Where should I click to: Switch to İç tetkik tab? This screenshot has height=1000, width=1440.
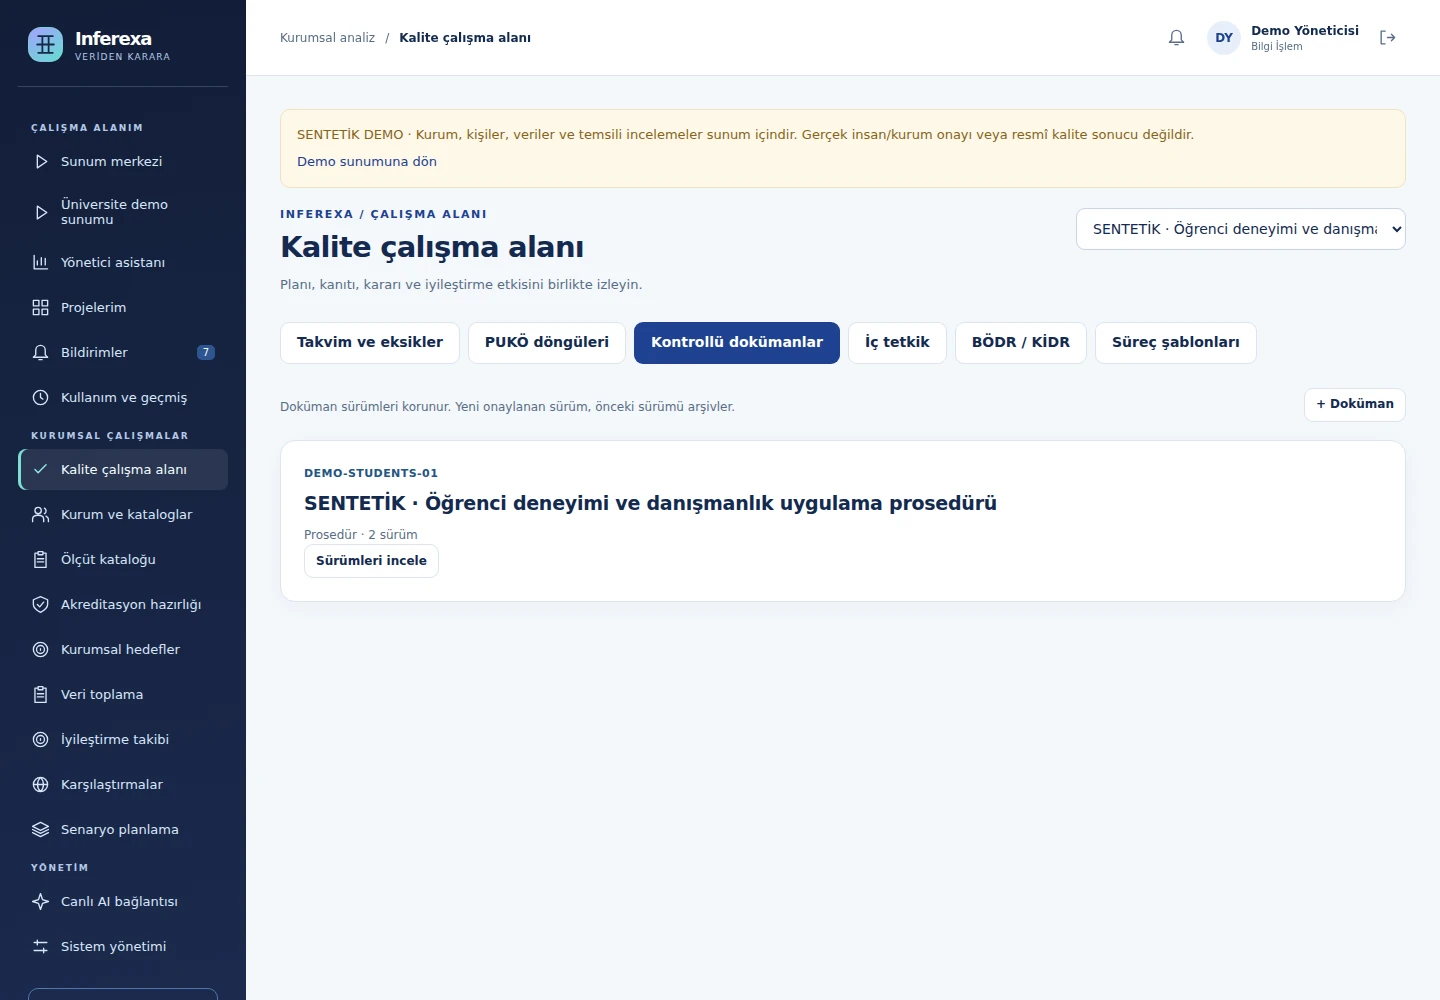(x=897, y=343)
